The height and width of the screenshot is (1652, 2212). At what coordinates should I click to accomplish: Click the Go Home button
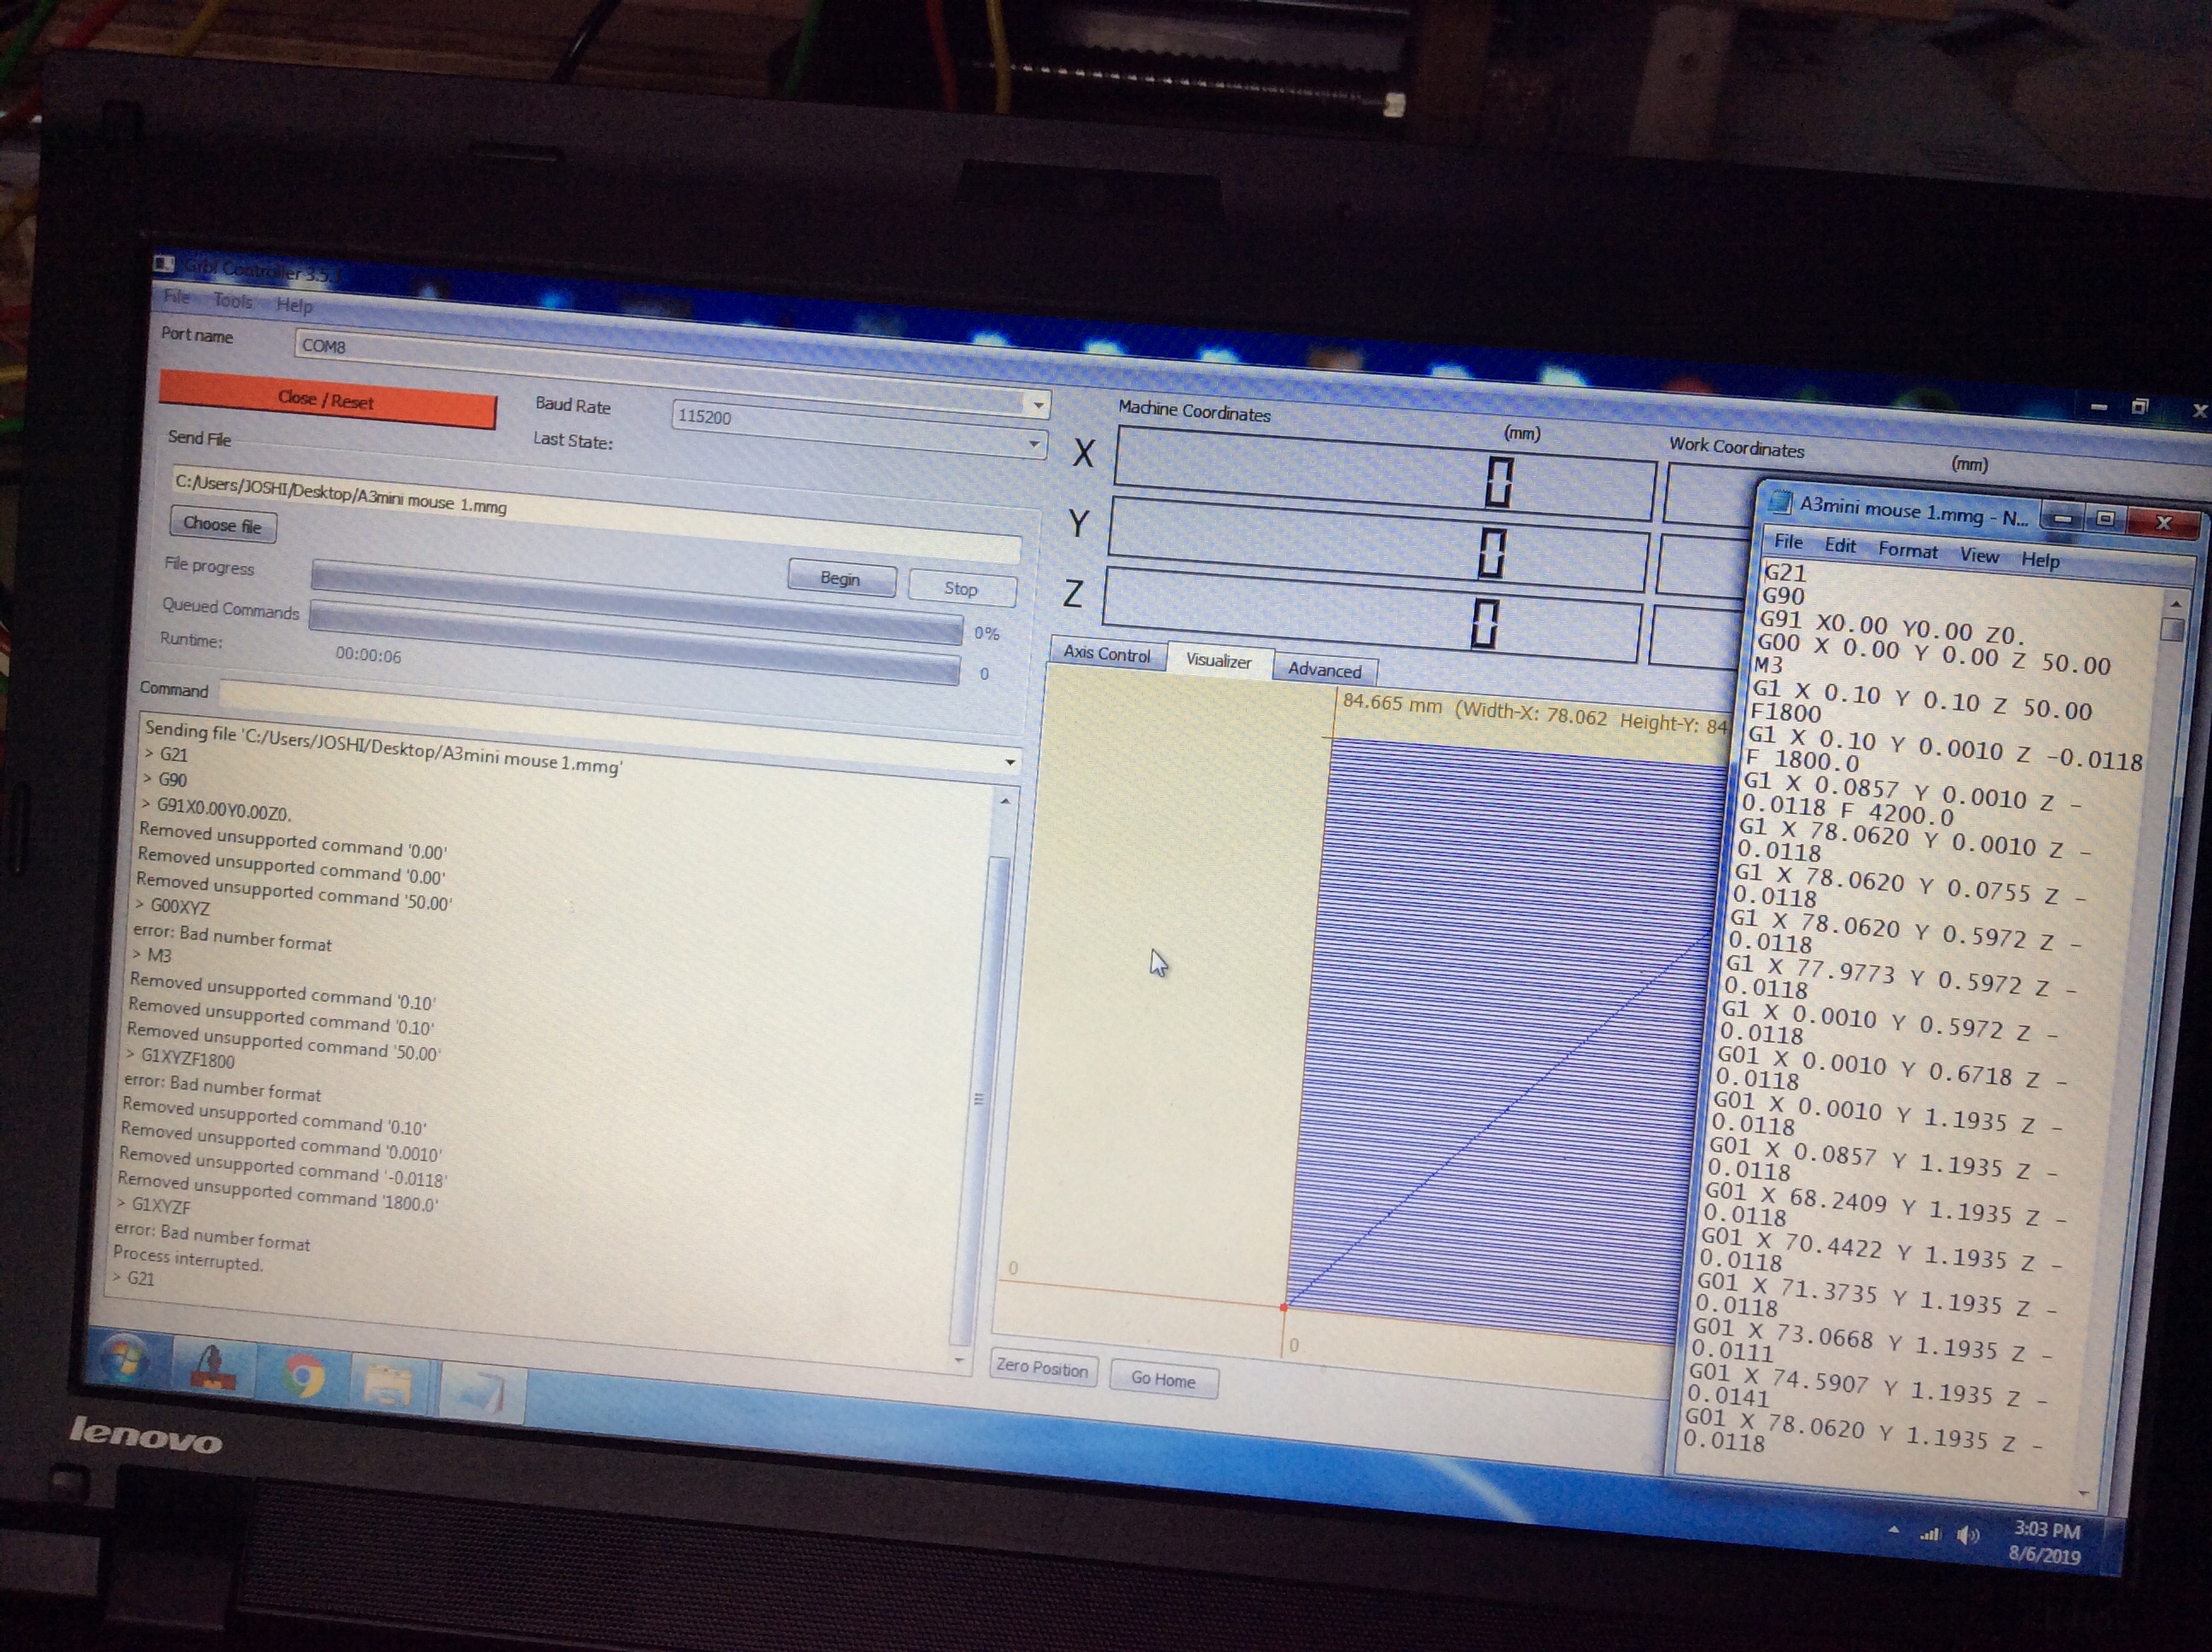[1163, 1381]
